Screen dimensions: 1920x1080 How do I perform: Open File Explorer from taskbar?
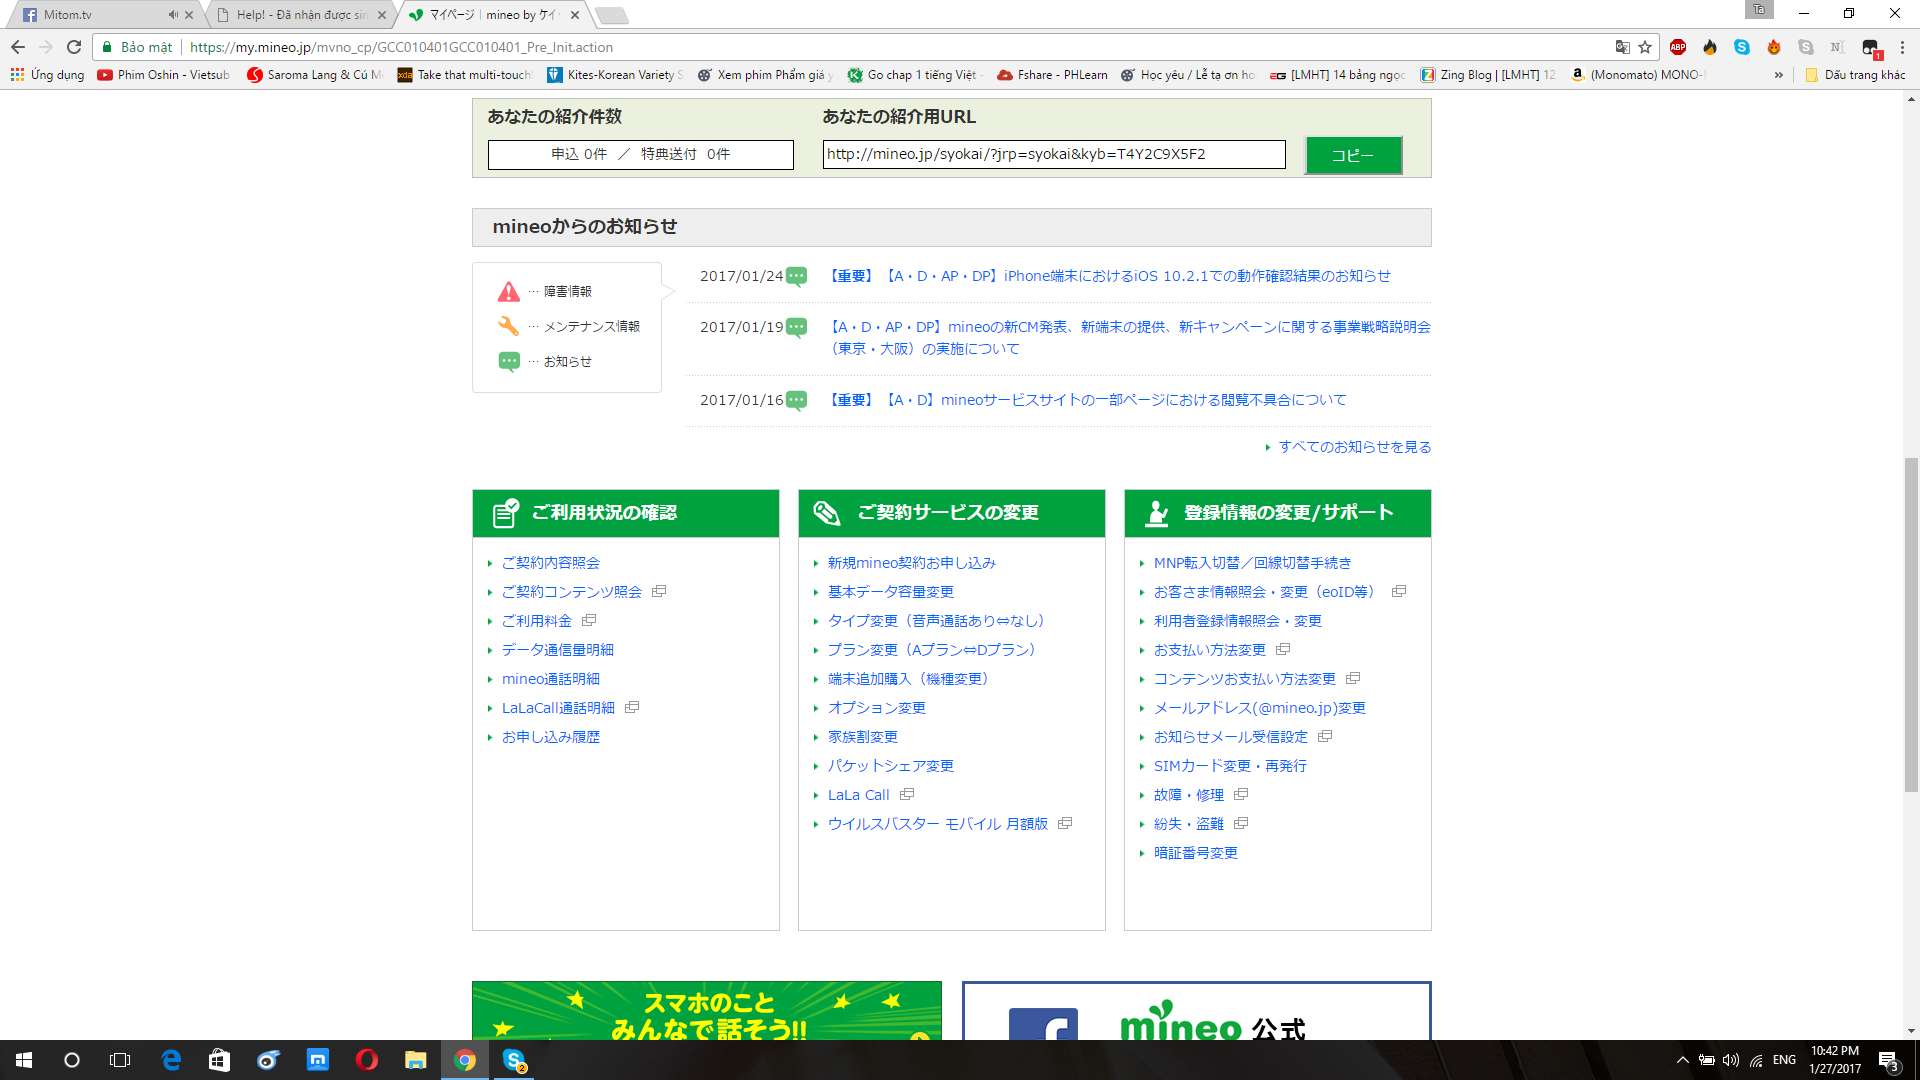[x=415, y=1060]
